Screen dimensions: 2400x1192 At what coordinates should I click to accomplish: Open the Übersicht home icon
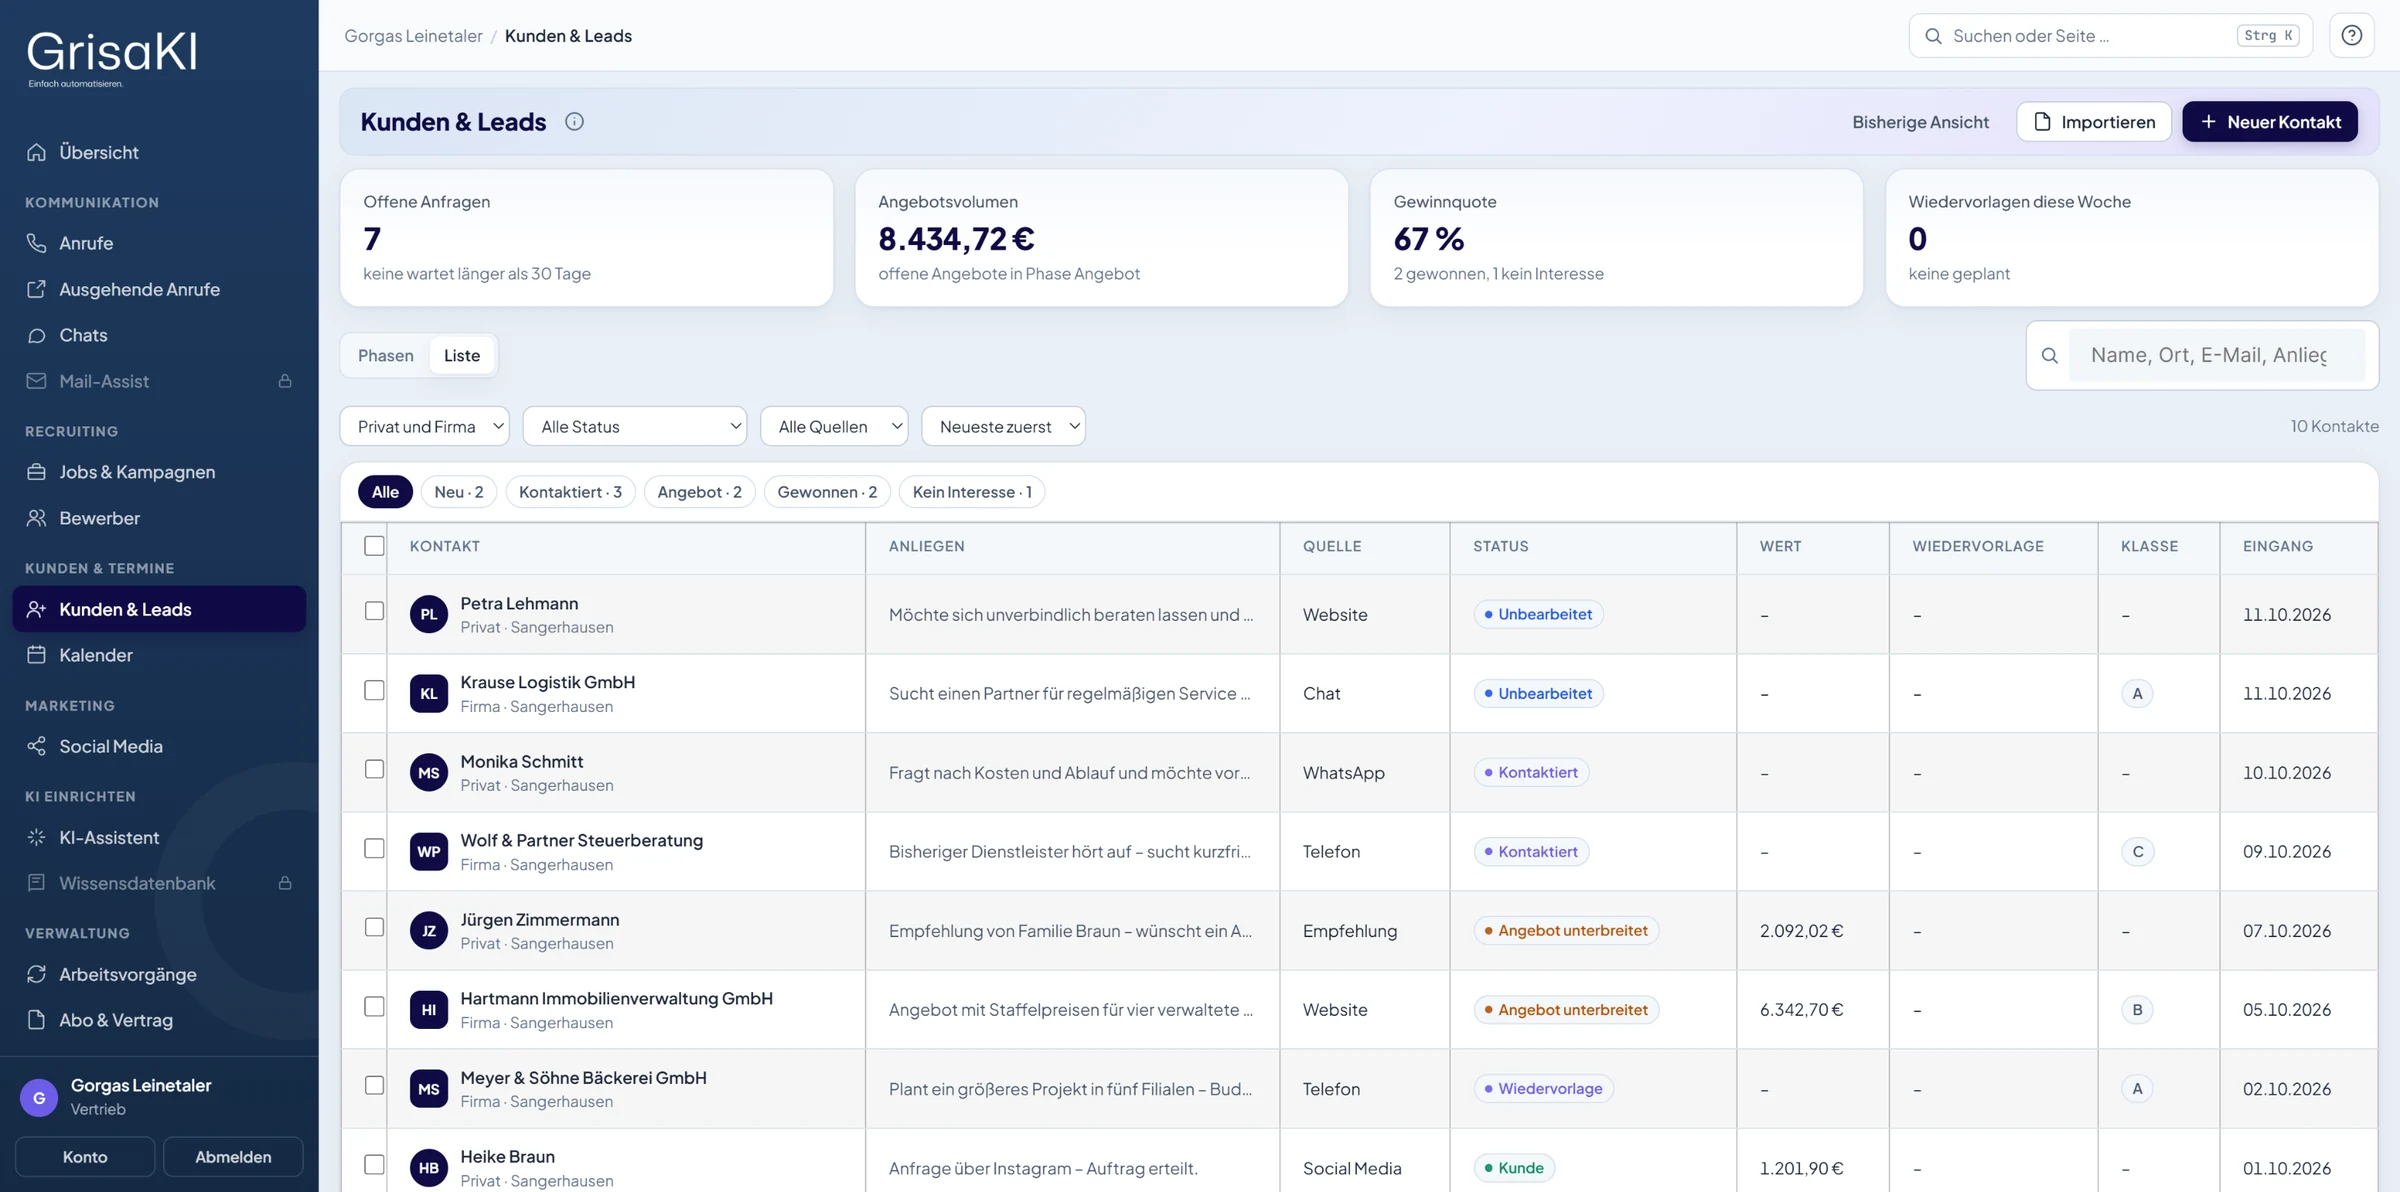pos(37,152)
